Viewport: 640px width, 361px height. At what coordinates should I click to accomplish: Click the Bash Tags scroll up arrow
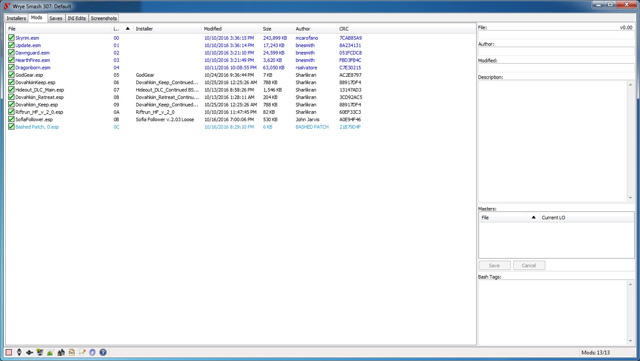point(631,284)
